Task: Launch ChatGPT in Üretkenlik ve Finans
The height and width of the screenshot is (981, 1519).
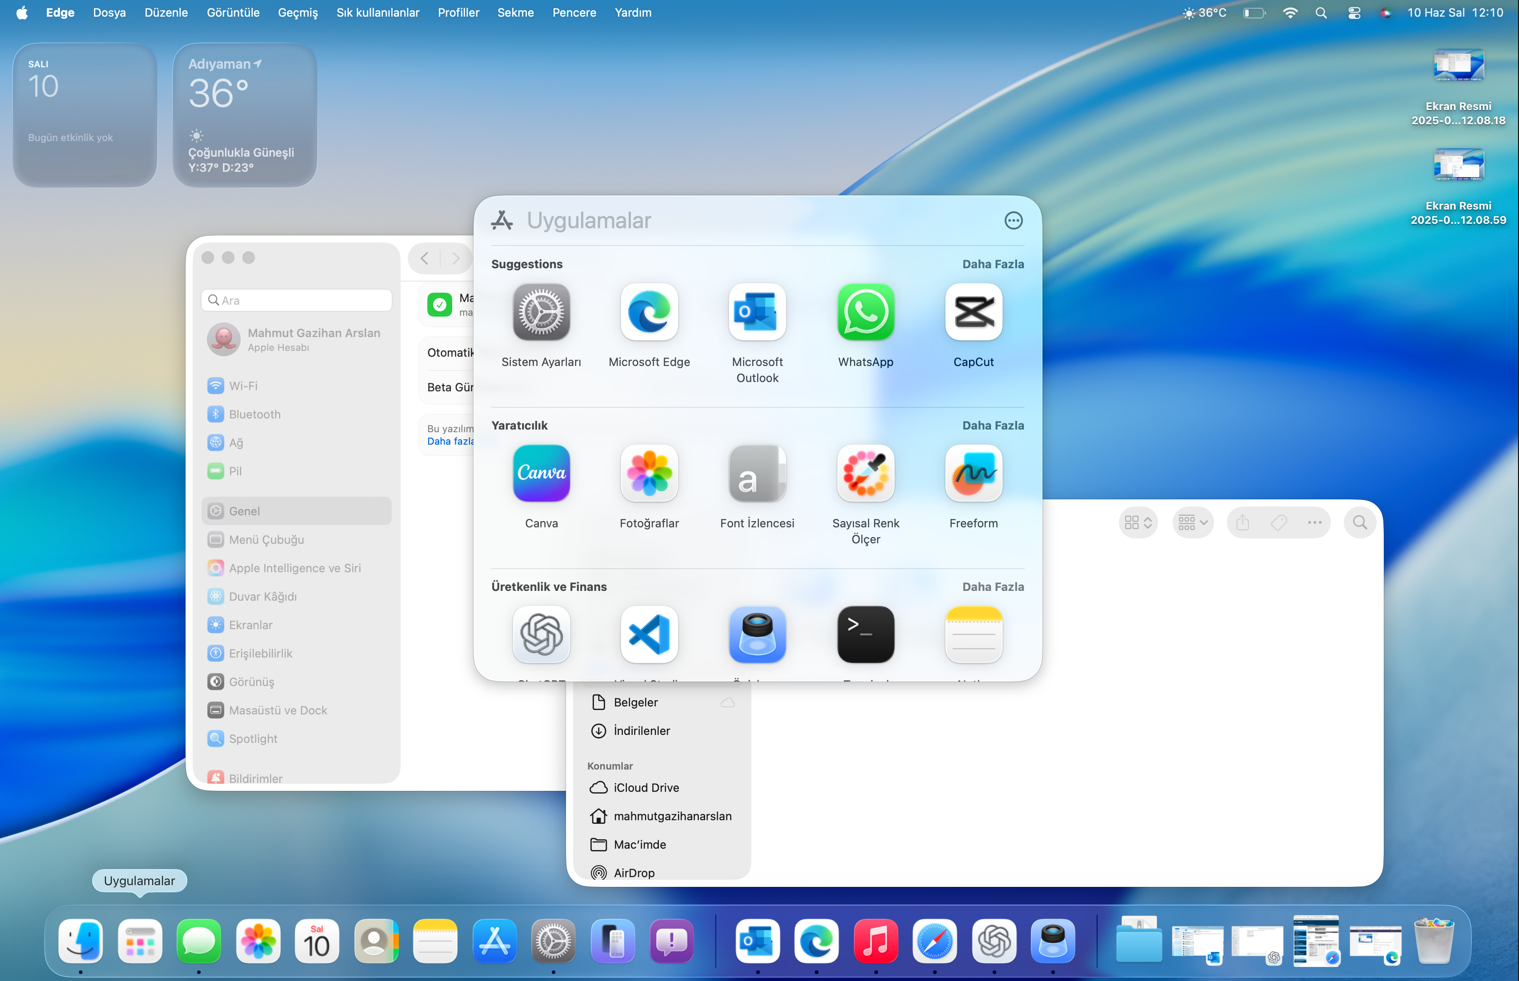Action: tap(541, 635)
